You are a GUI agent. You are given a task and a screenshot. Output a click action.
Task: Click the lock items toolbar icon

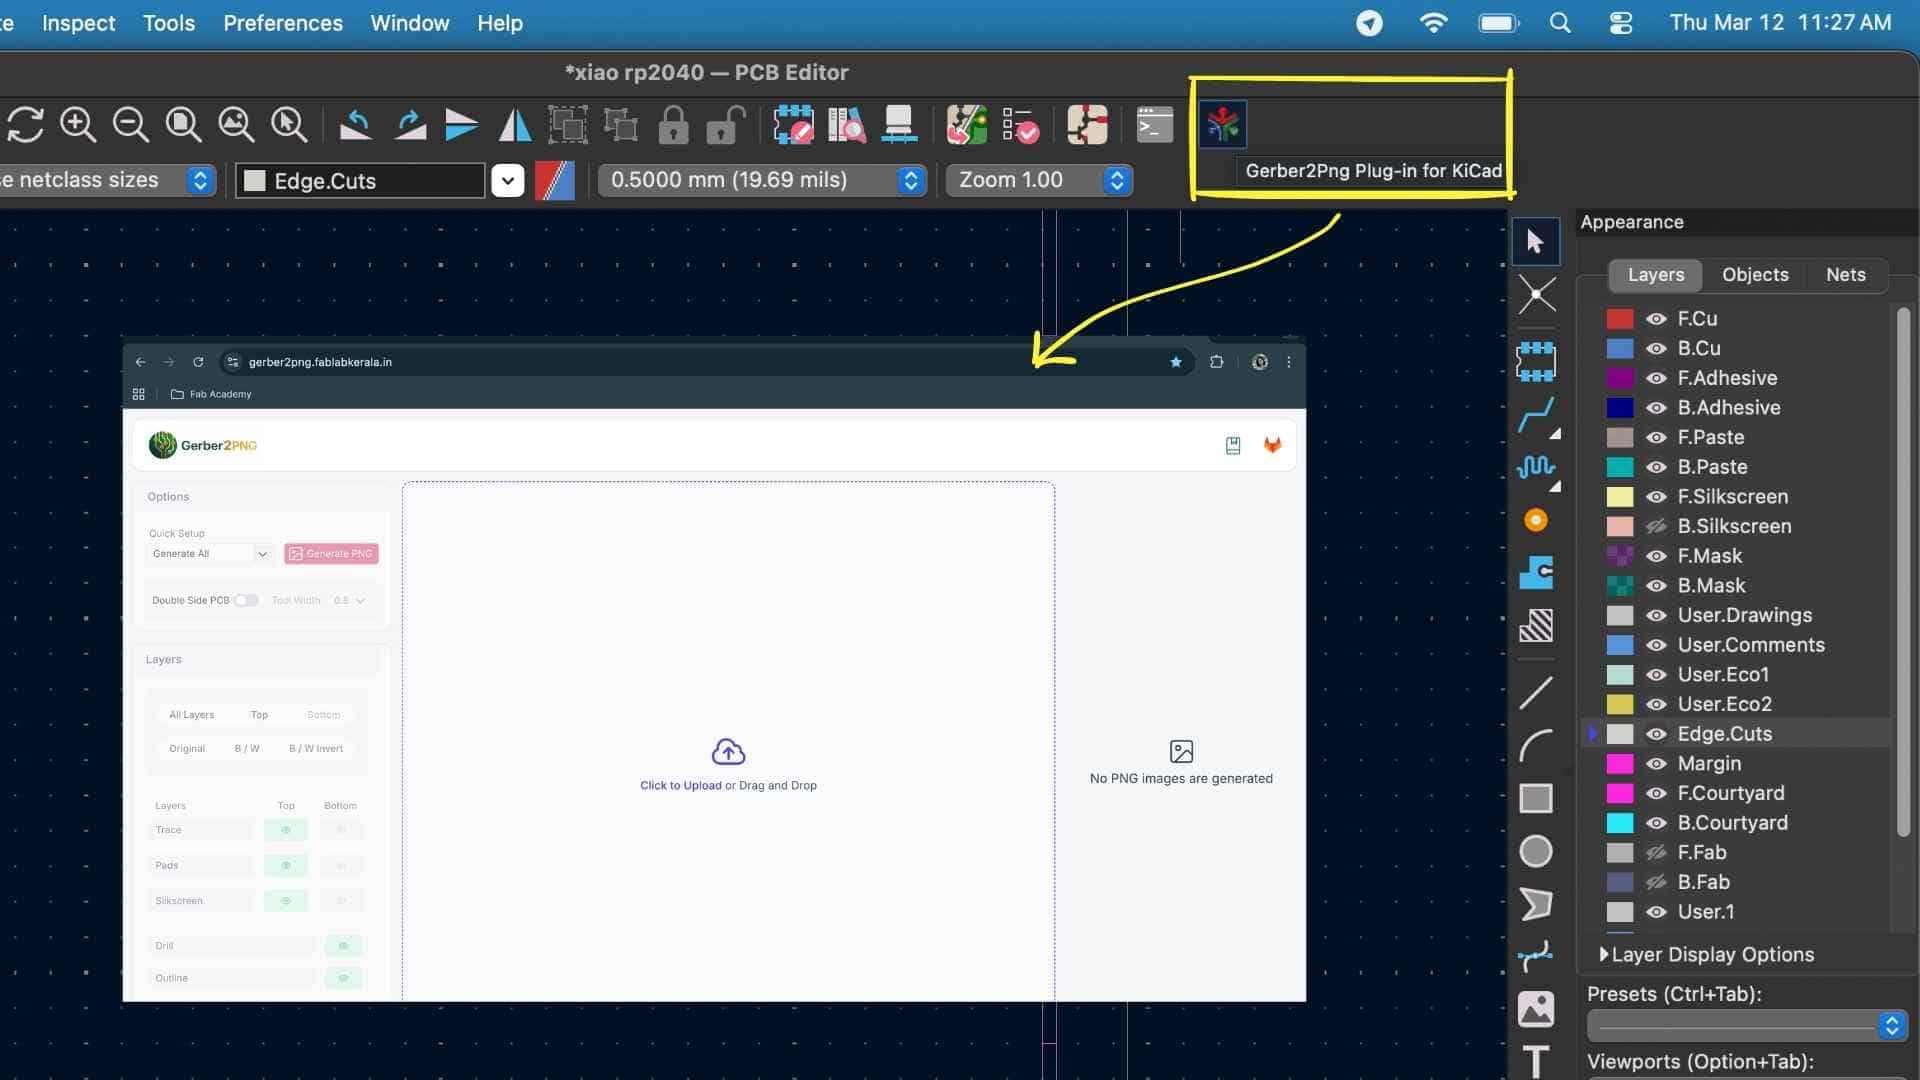673,125
